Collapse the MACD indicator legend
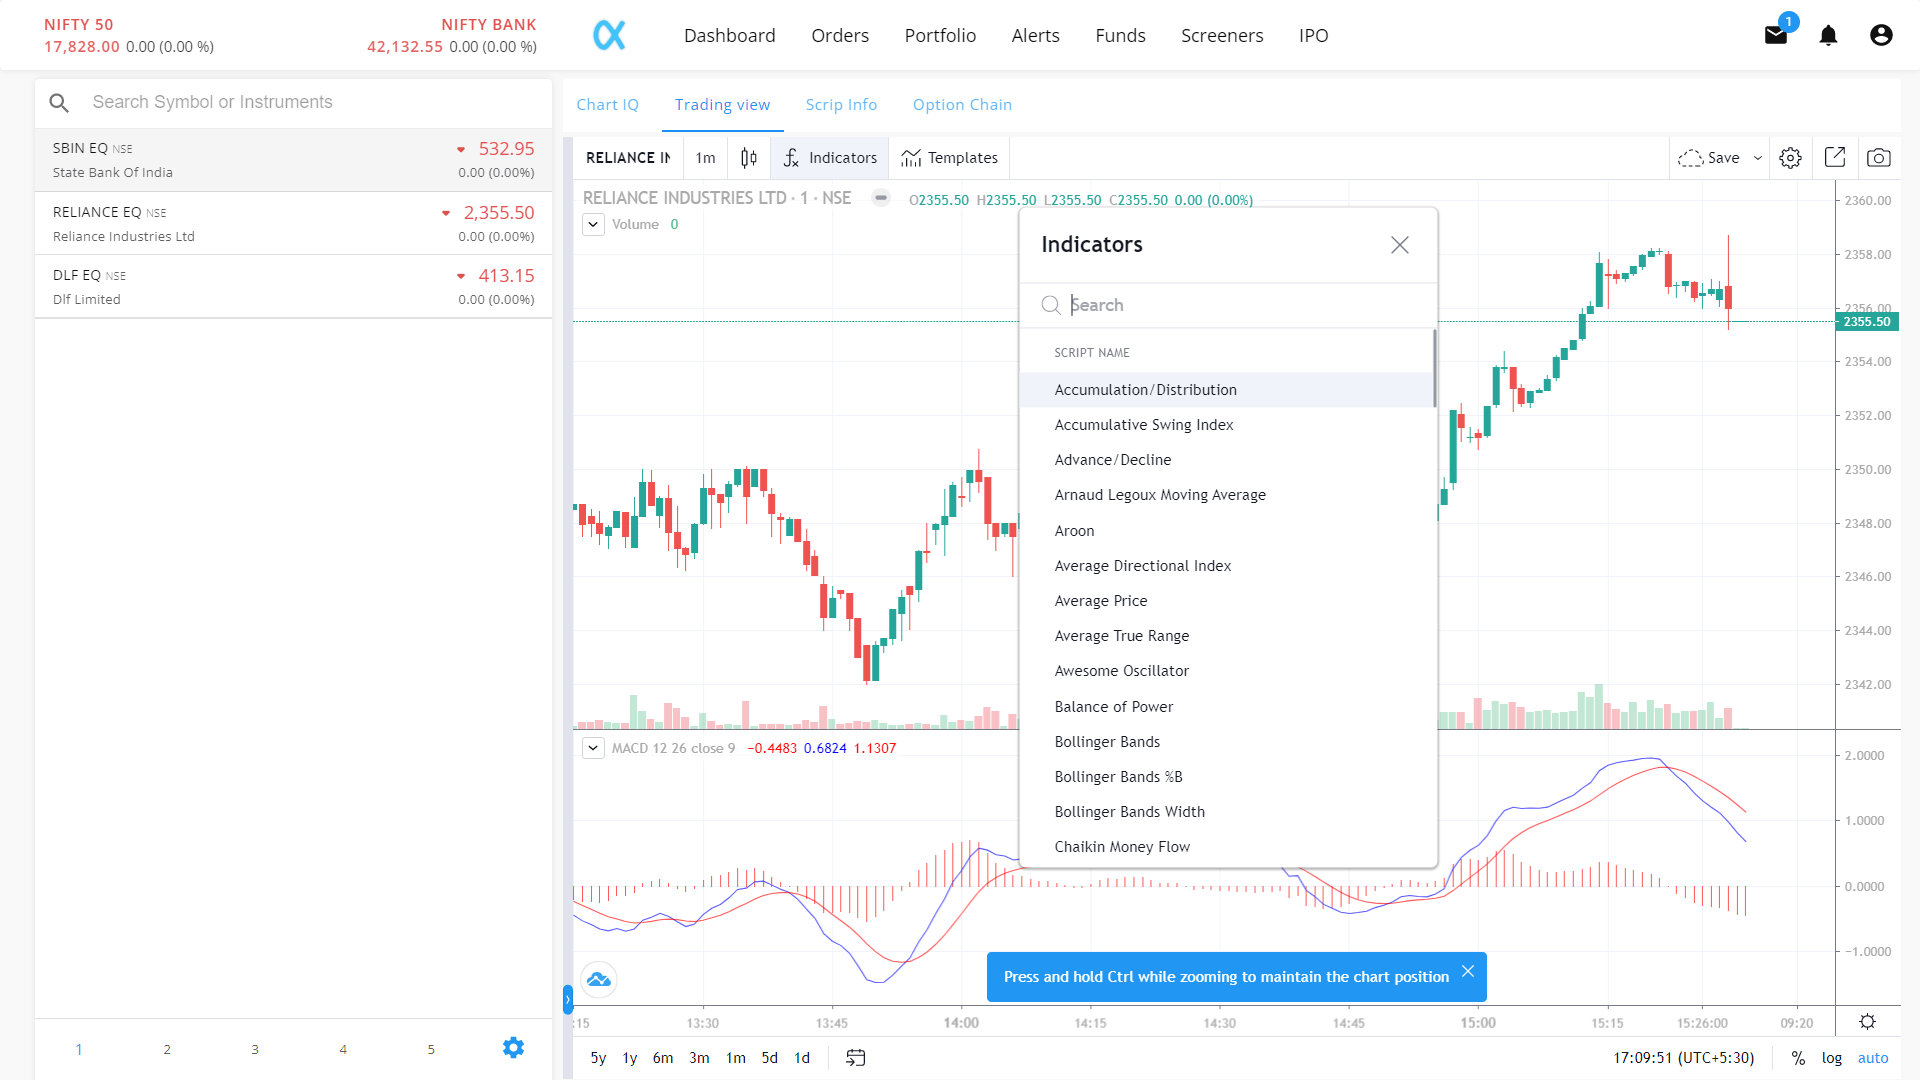 [593, 748]
